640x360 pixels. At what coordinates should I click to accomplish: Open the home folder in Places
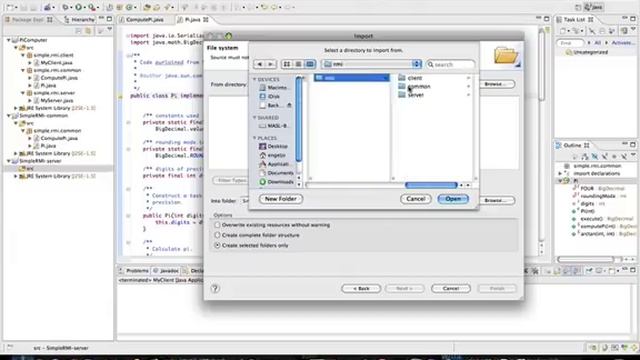click(x=272, y=155)
